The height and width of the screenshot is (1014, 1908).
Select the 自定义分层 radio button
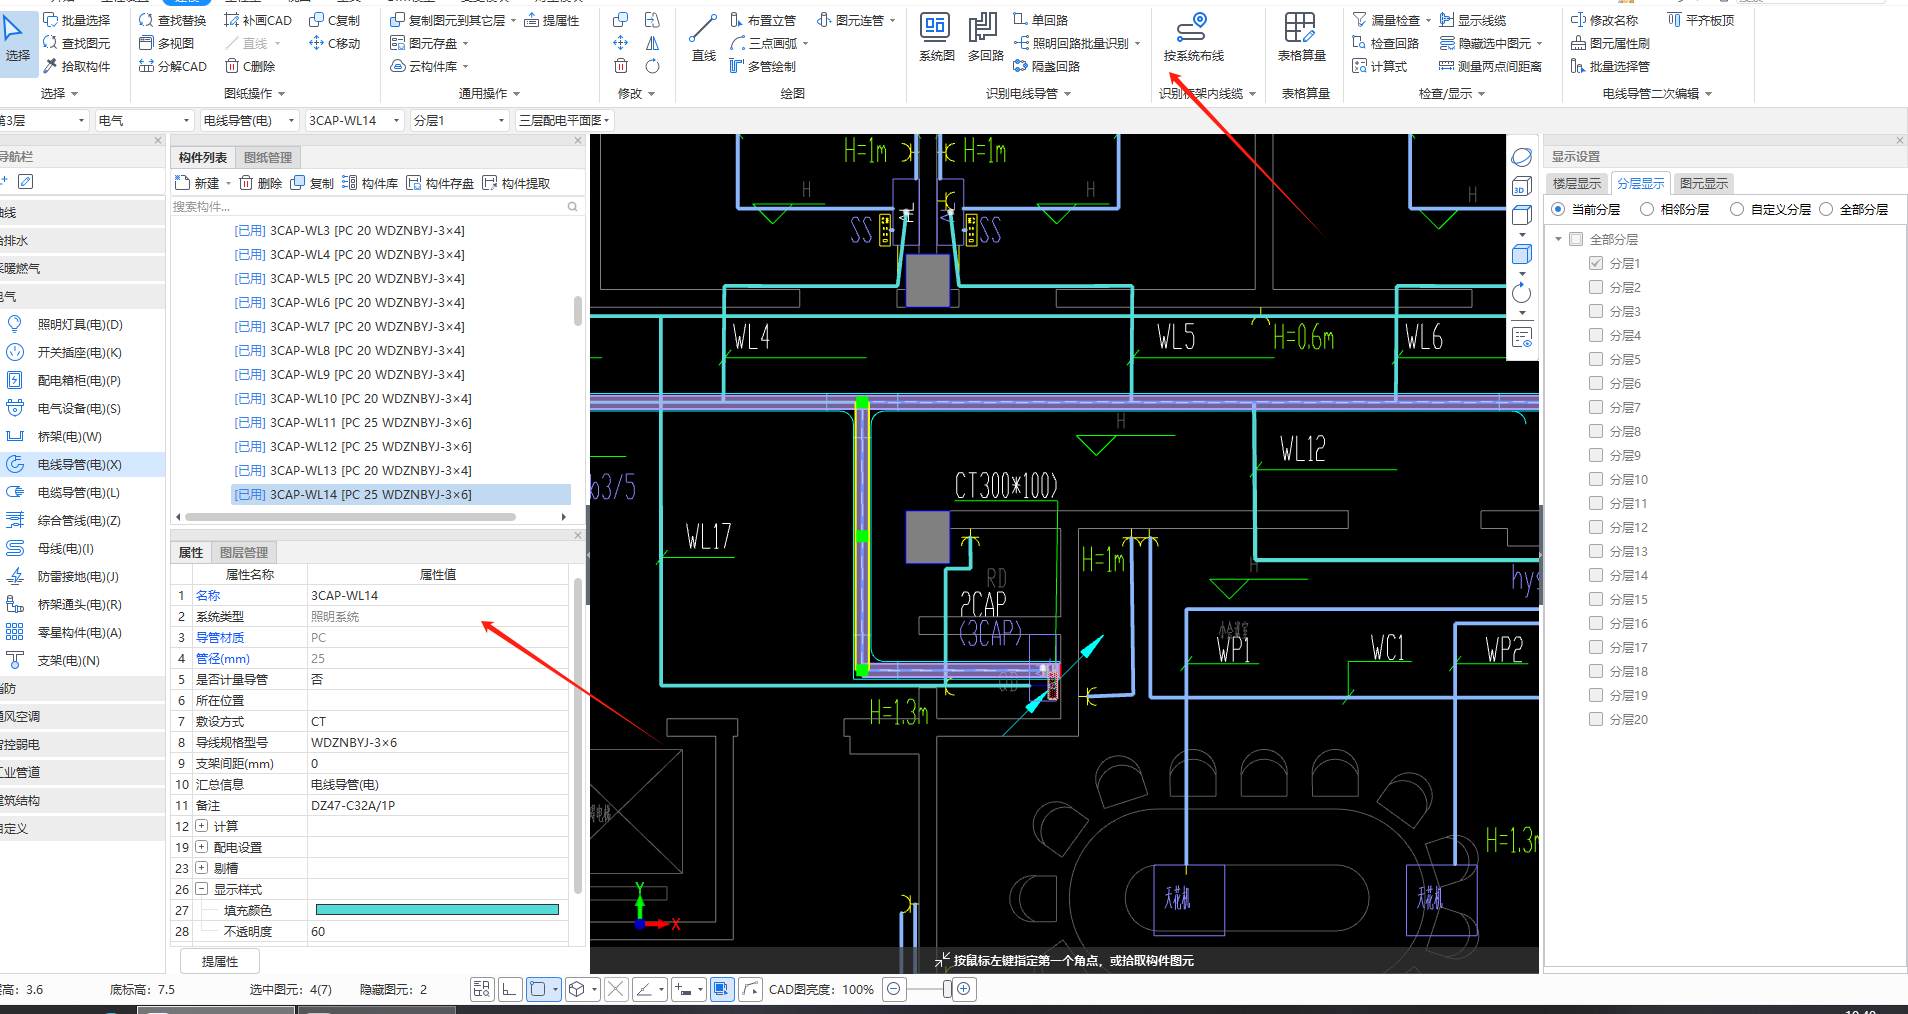point(1737,209)
